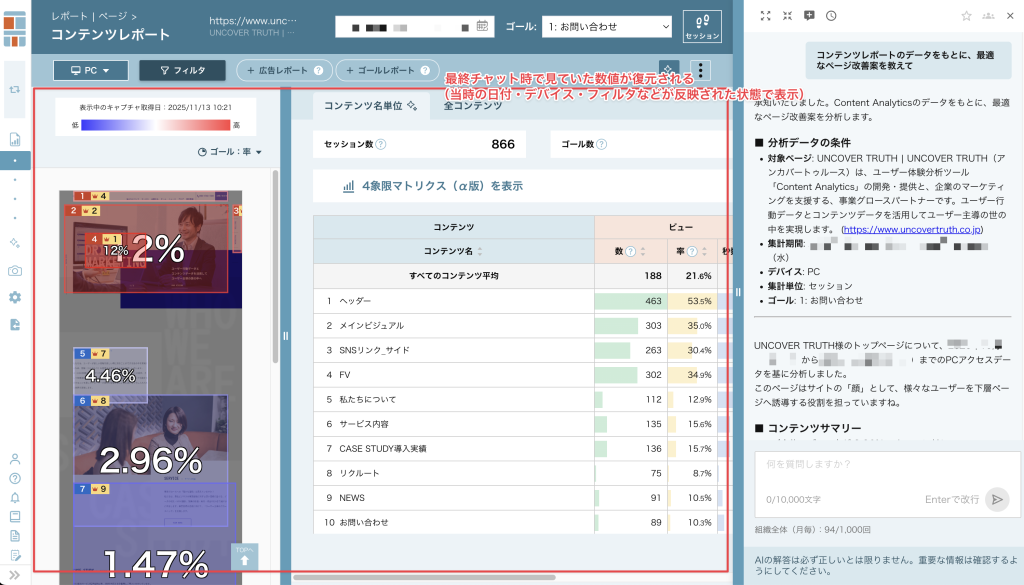Toggle the フィルタ filter button
This screenshot has width=1024, height=585.
point(182,70)
